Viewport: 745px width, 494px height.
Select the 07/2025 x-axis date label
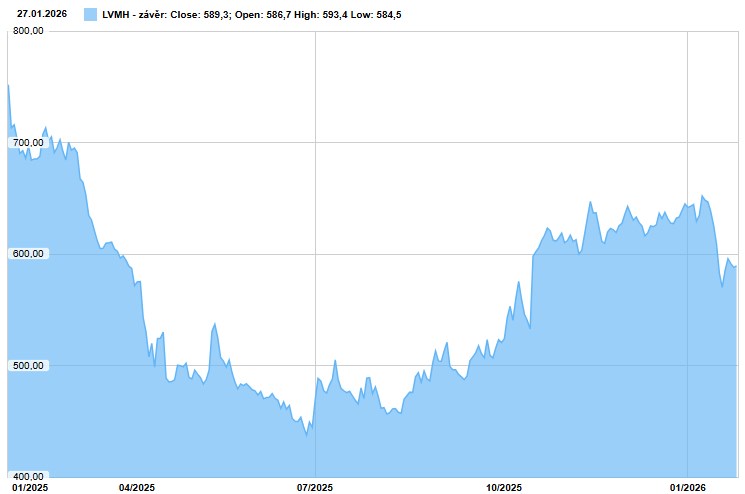315,487
